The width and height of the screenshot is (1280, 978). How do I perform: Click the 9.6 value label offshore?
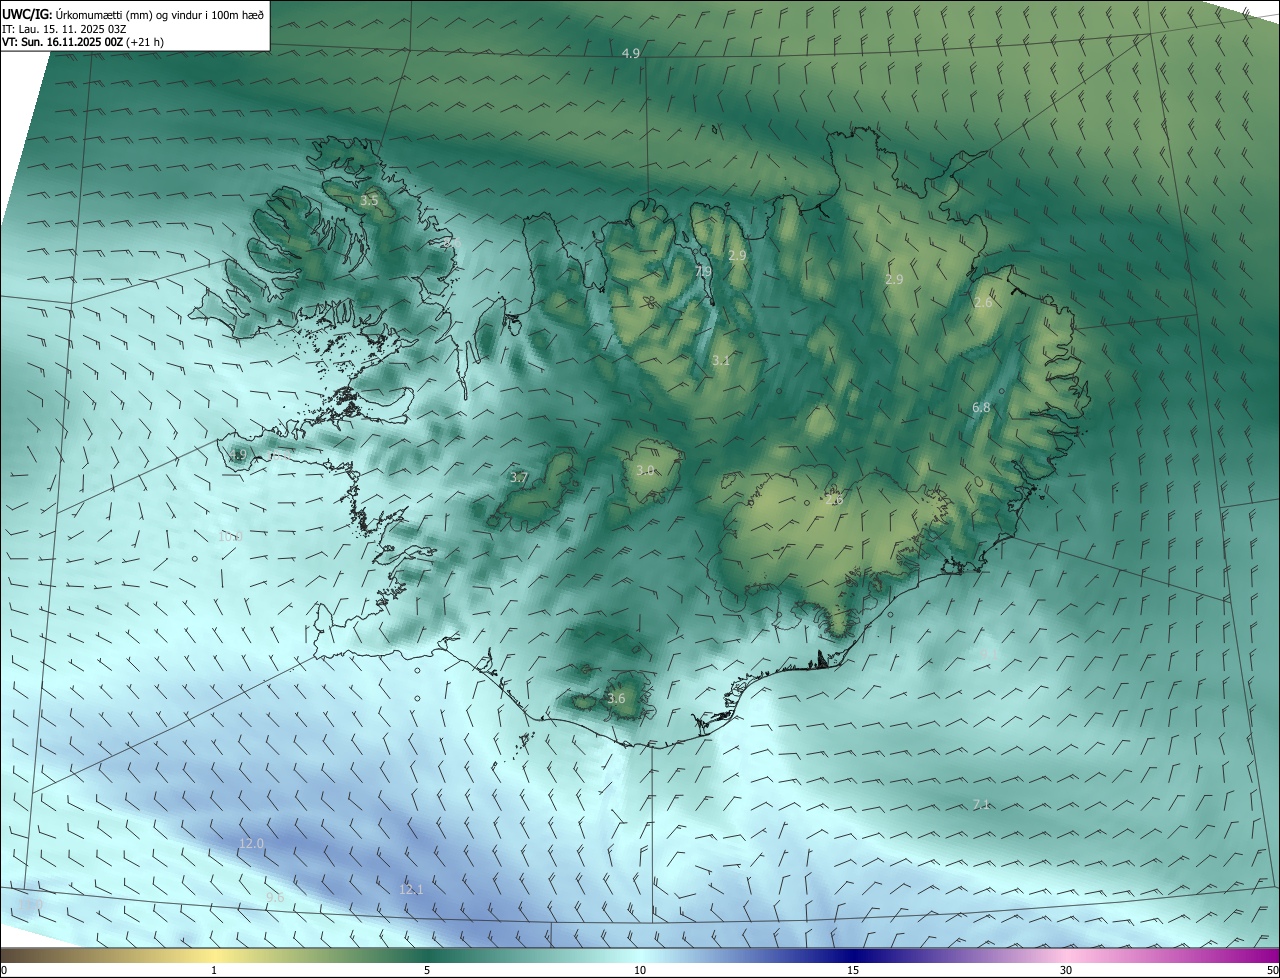[275, 898]
